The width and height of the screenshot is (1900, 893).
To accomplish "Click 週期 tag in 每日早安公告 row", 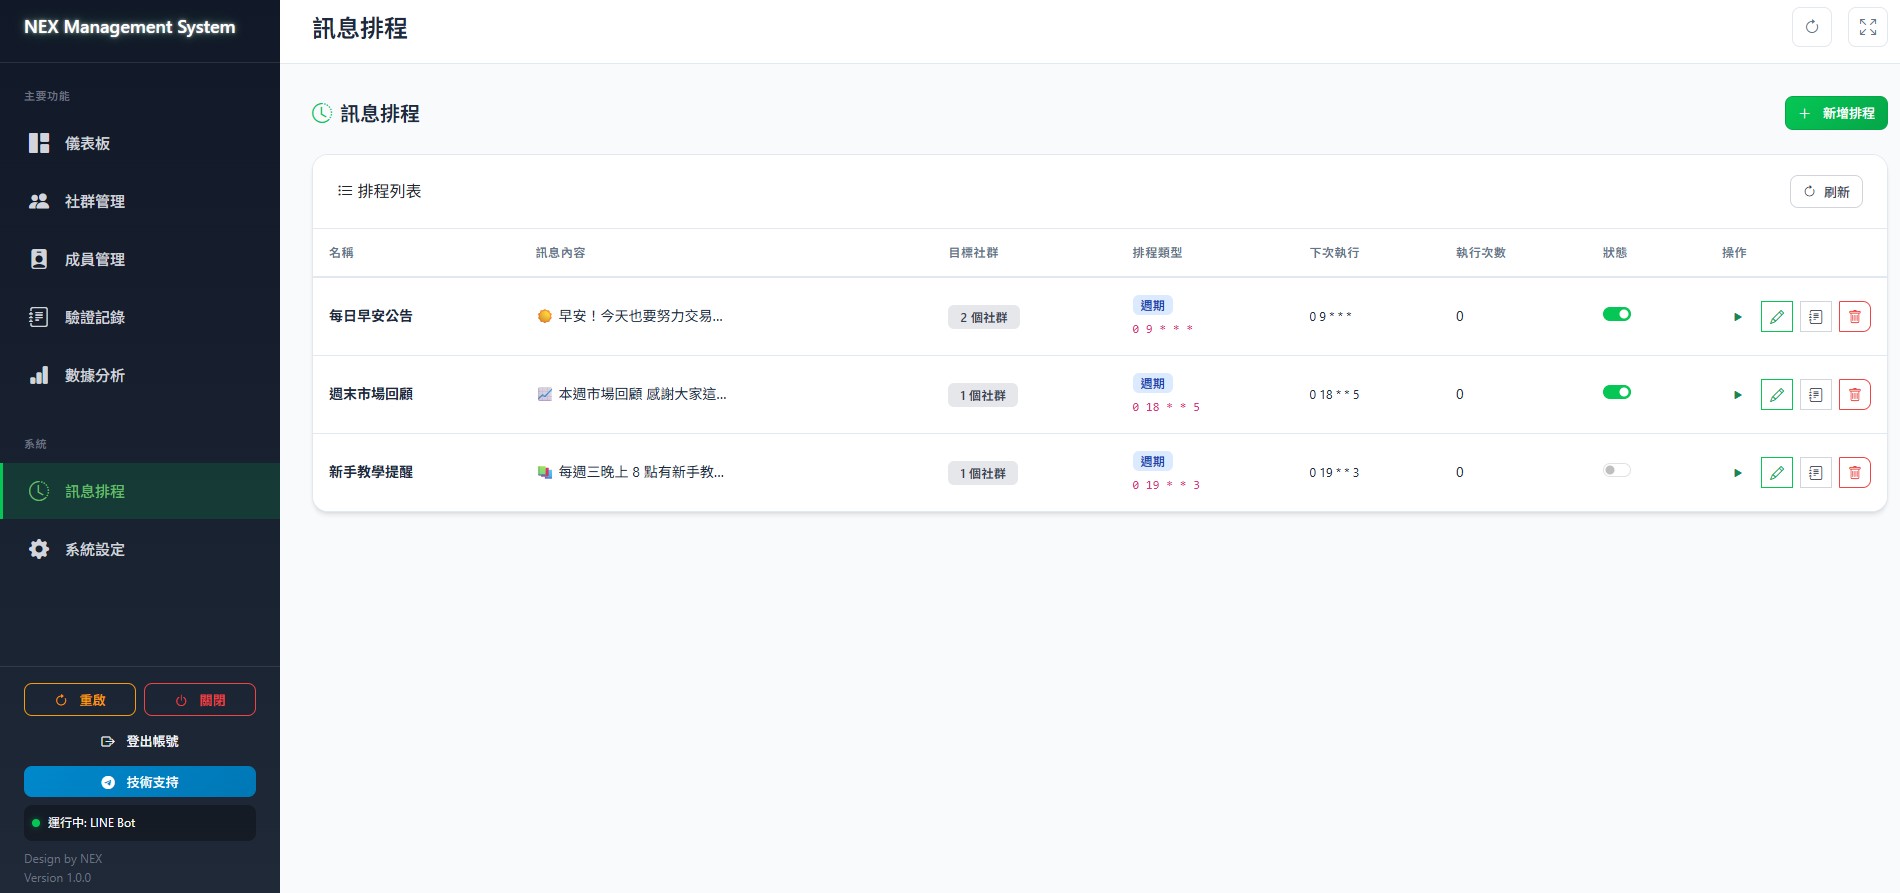I will [1152, 305].
